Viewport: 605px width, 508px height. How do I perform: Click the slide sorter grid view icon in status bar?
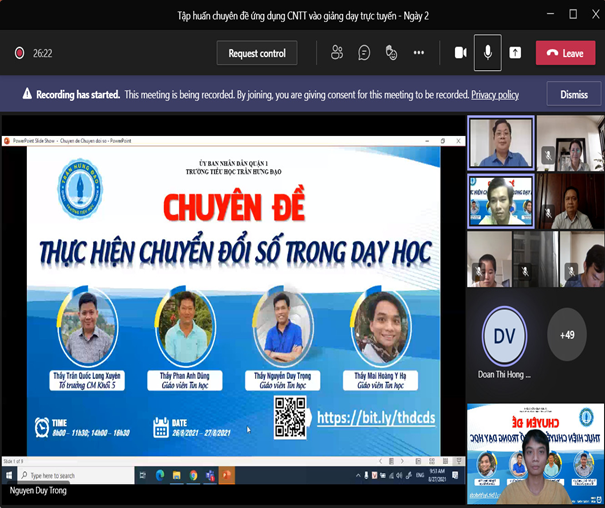(x=432, y=461)
